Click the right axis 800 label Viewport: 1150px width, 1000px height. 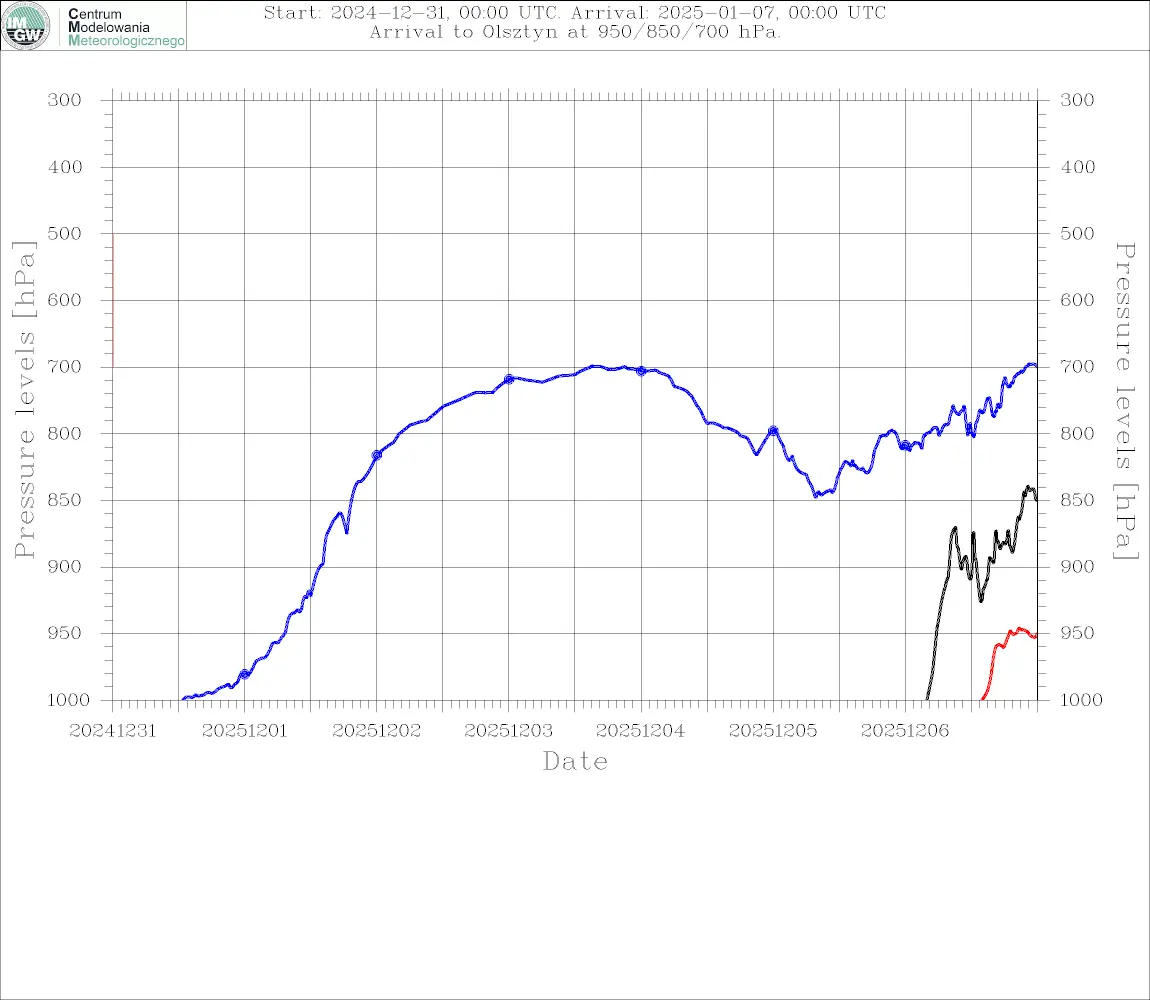tap(1077, 434)
